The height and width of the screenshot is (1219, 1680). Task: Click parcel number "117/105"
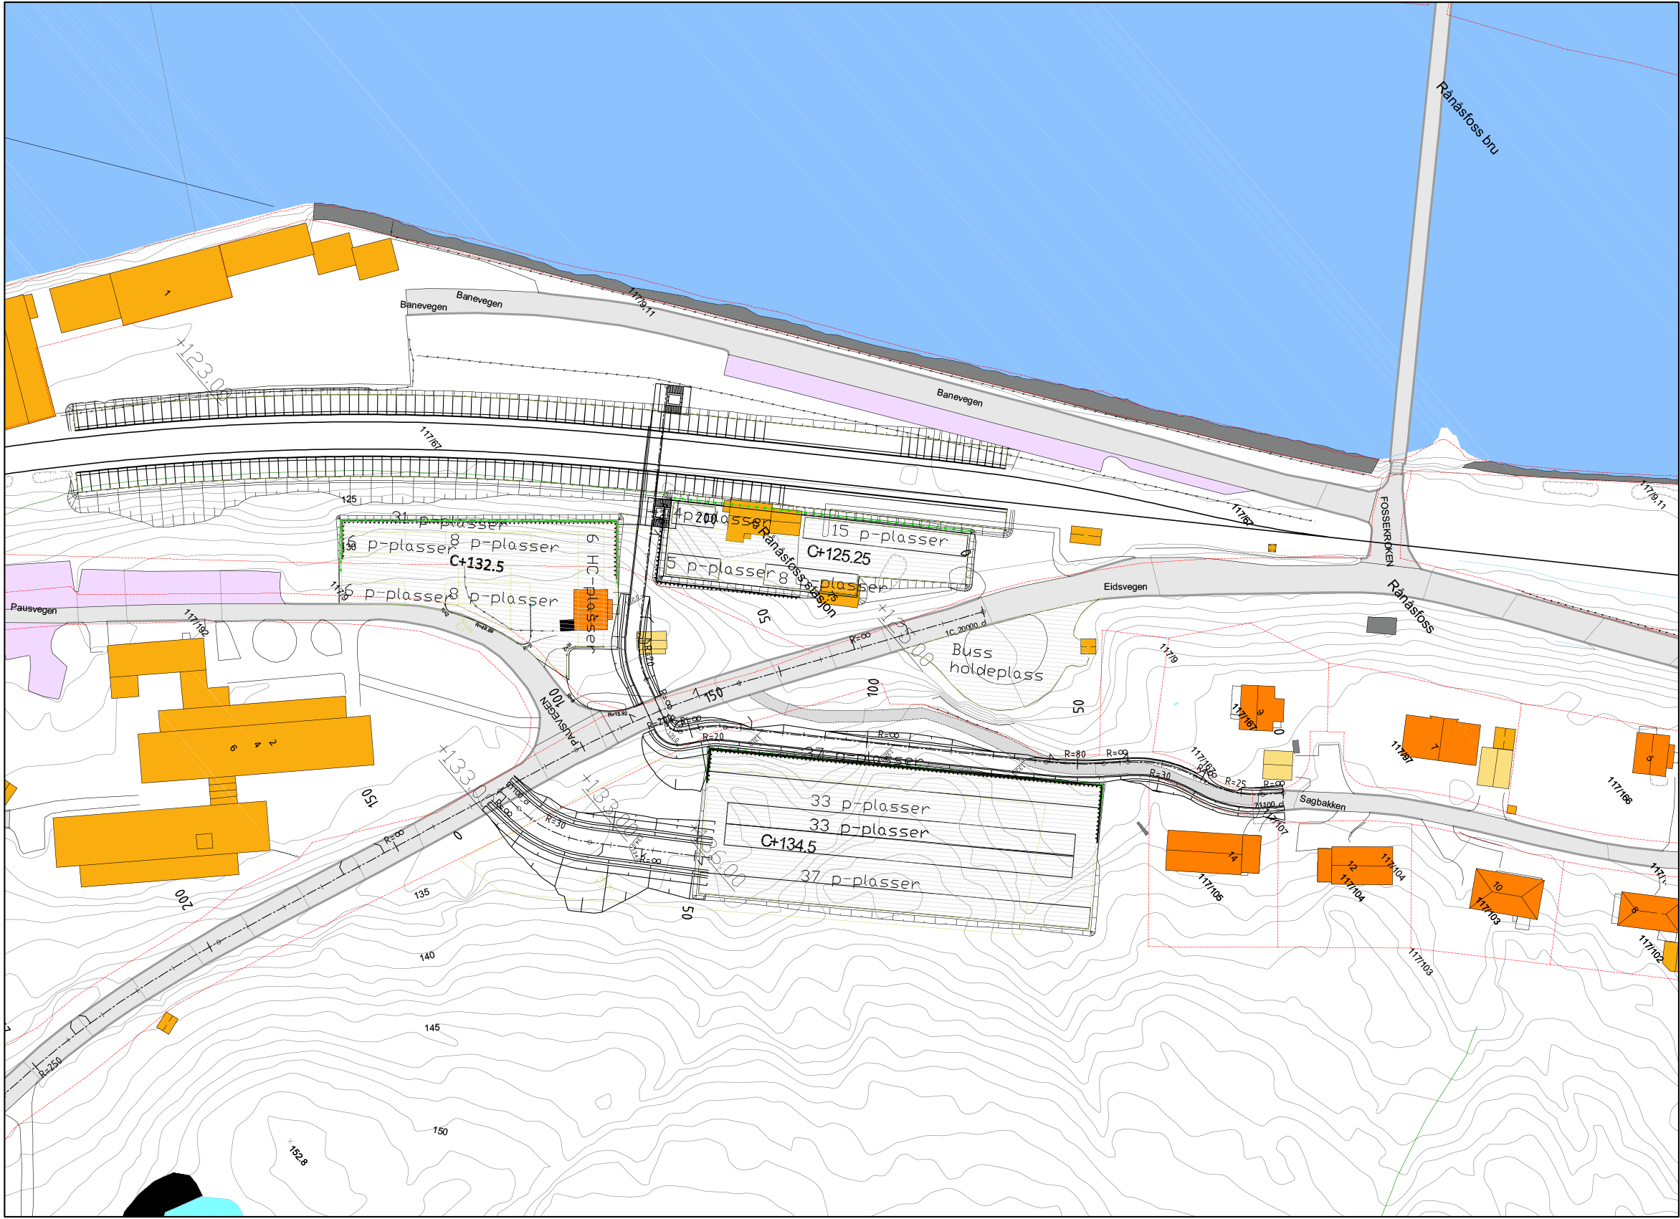1210,887
